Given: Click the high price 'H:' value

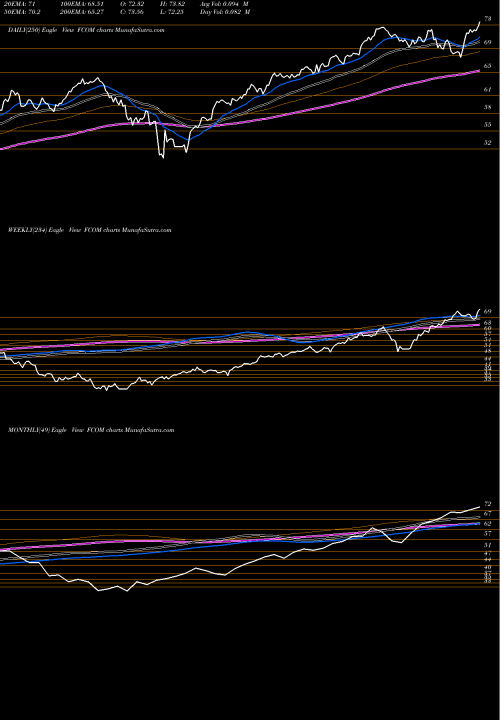Looking at the screenshot, I should tap(173, 3).
